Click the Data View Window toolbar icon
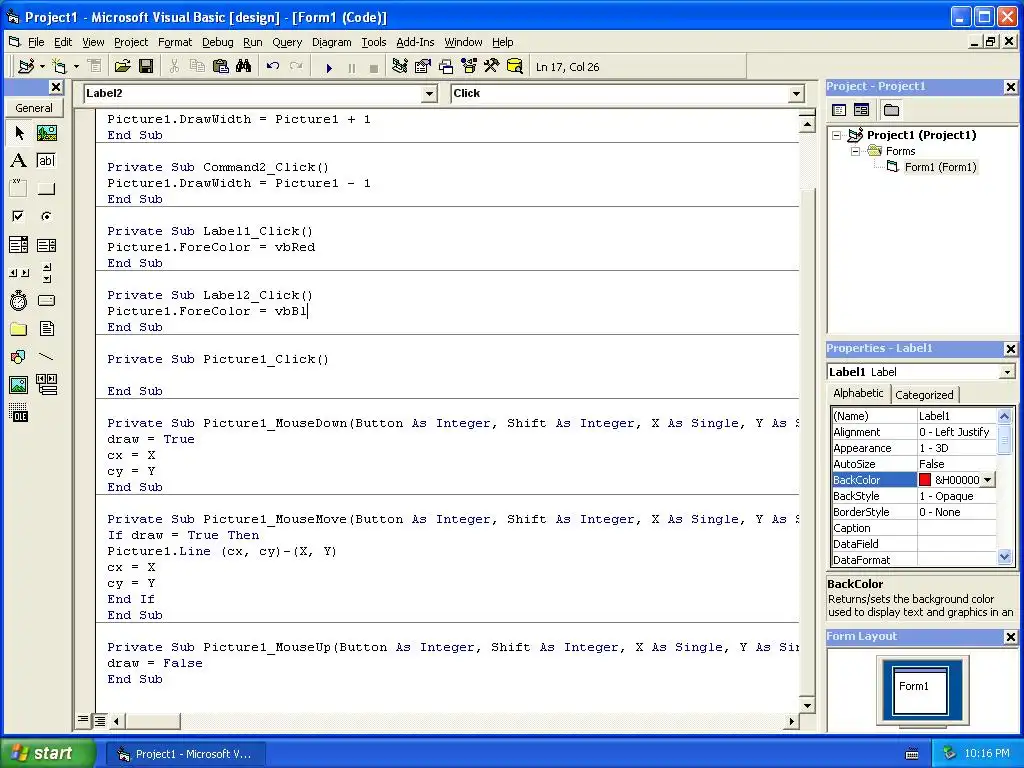 pos(515,67)
